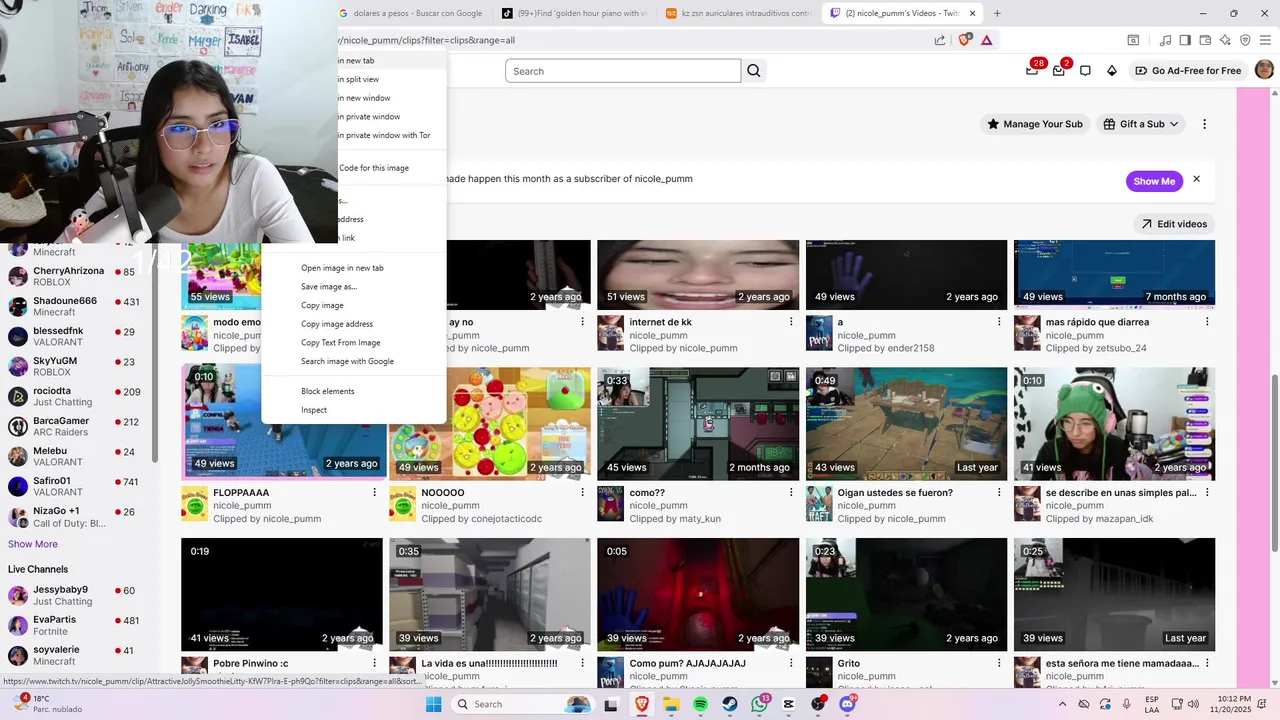Open the Brave VPN shield icon
Screen dimensions: 1280x720
(1245, 40)
